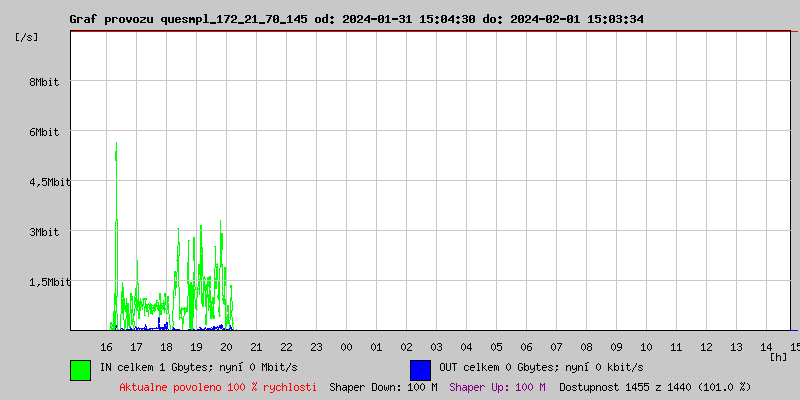Screen dimensions: 800x400
Task: Click the 'Shaper Down: 100 M' text
Action: 383,386
